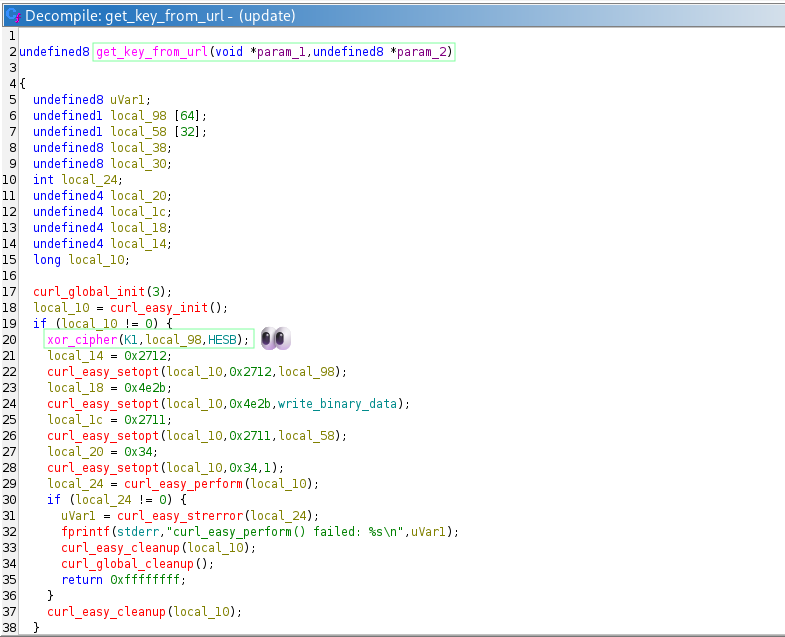
Task: Click local_24 in the condition on line 30
Action: coord(103,500)
